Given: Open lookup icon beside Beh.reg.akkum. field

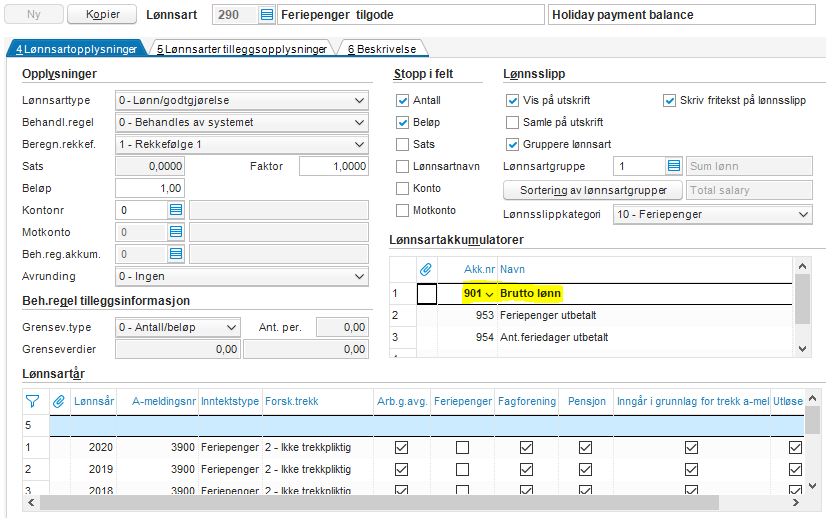Looking at the screenshot, I should (x=176, y=254).
